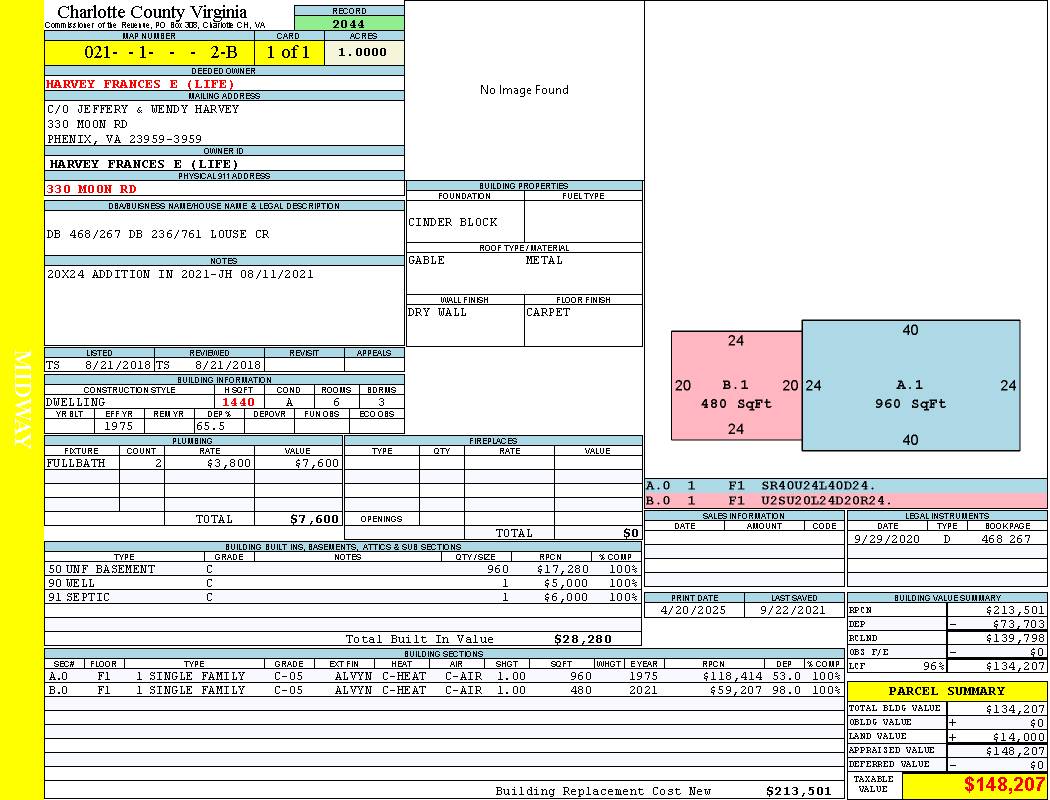This screenshot has width=1050, height=800.
Task: Click the card indicator 1 of 1
Action: click(x=288, y=52)
